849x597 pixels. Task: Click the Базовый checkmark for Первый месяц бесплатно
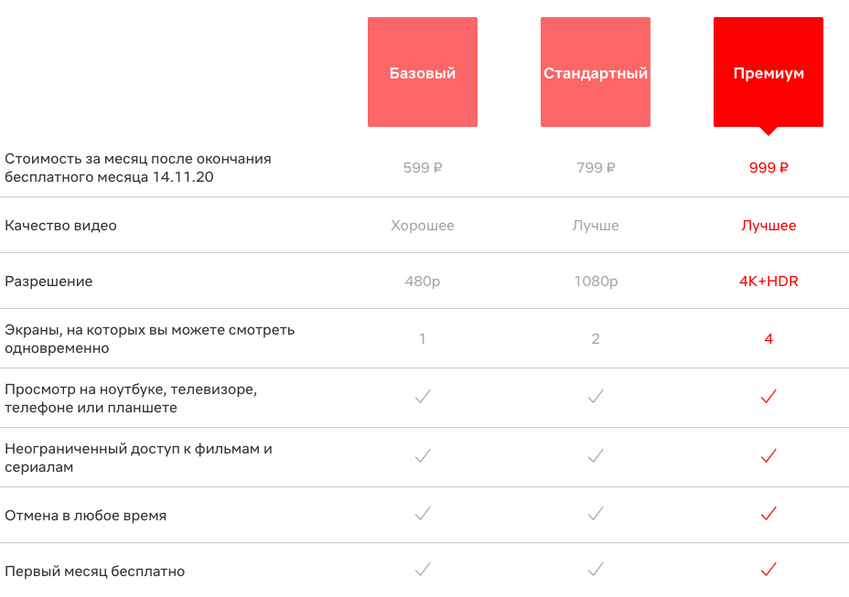(x=422, y=570)
